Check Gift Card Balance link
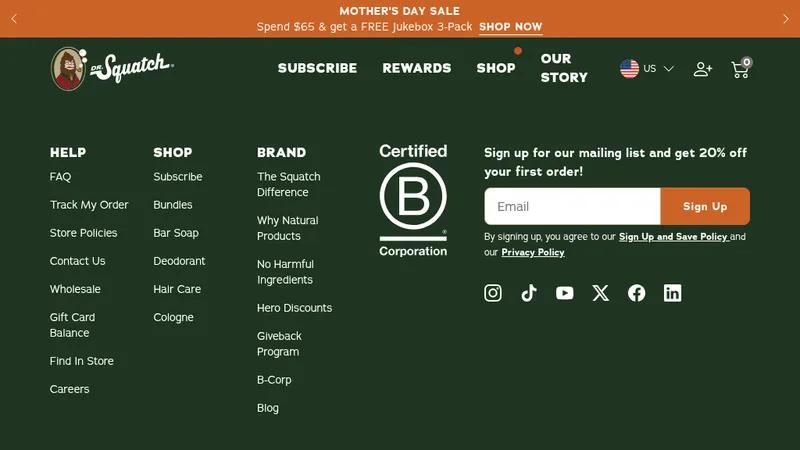 [x=72, y=325]
